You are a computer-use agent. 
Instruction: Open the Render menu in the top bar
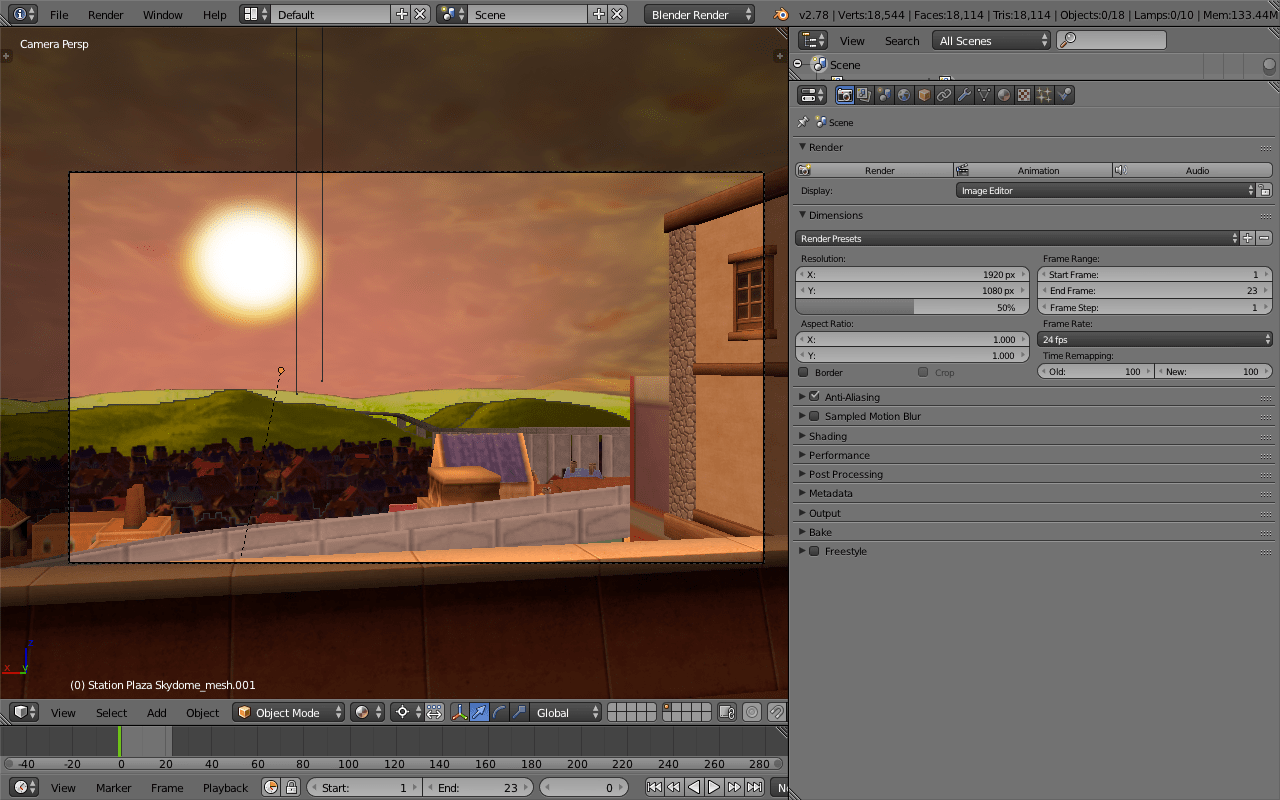pos(104,14)
